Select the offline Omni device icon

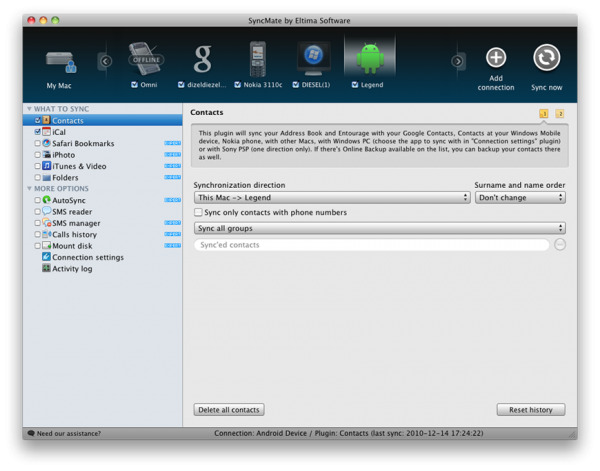[146, 59]
